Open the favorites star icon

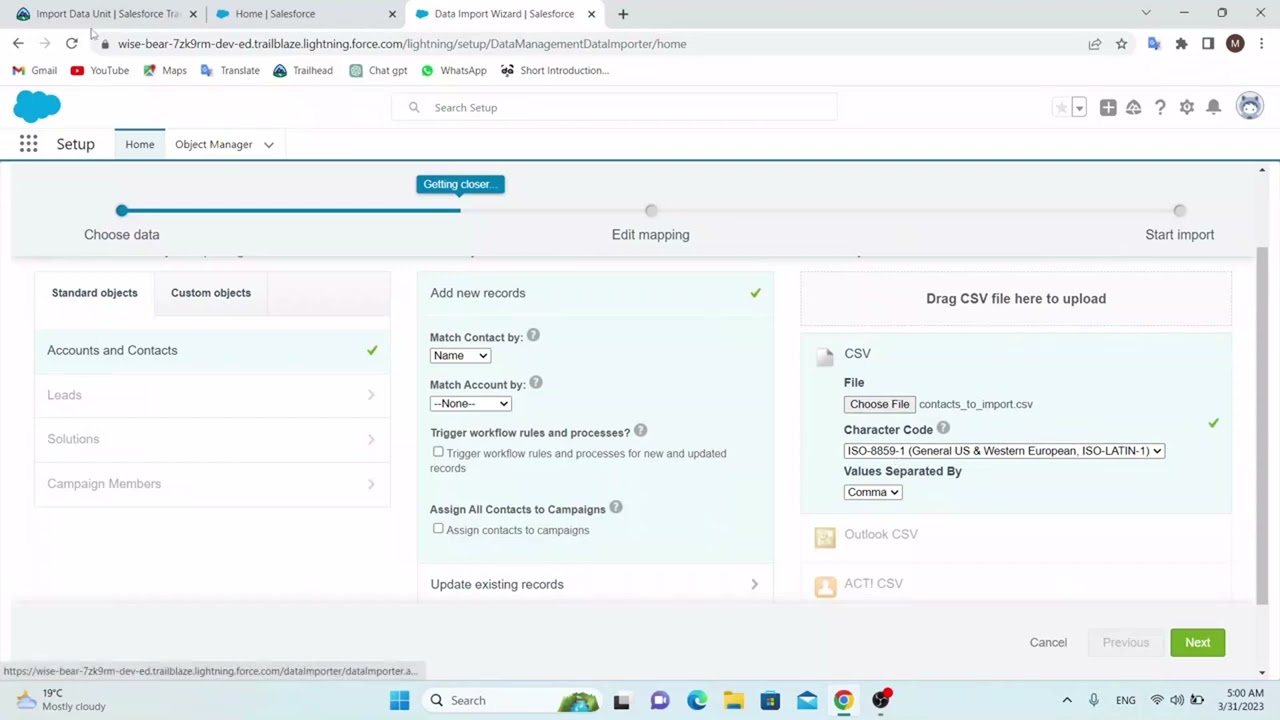click(x=1061, y=107)
